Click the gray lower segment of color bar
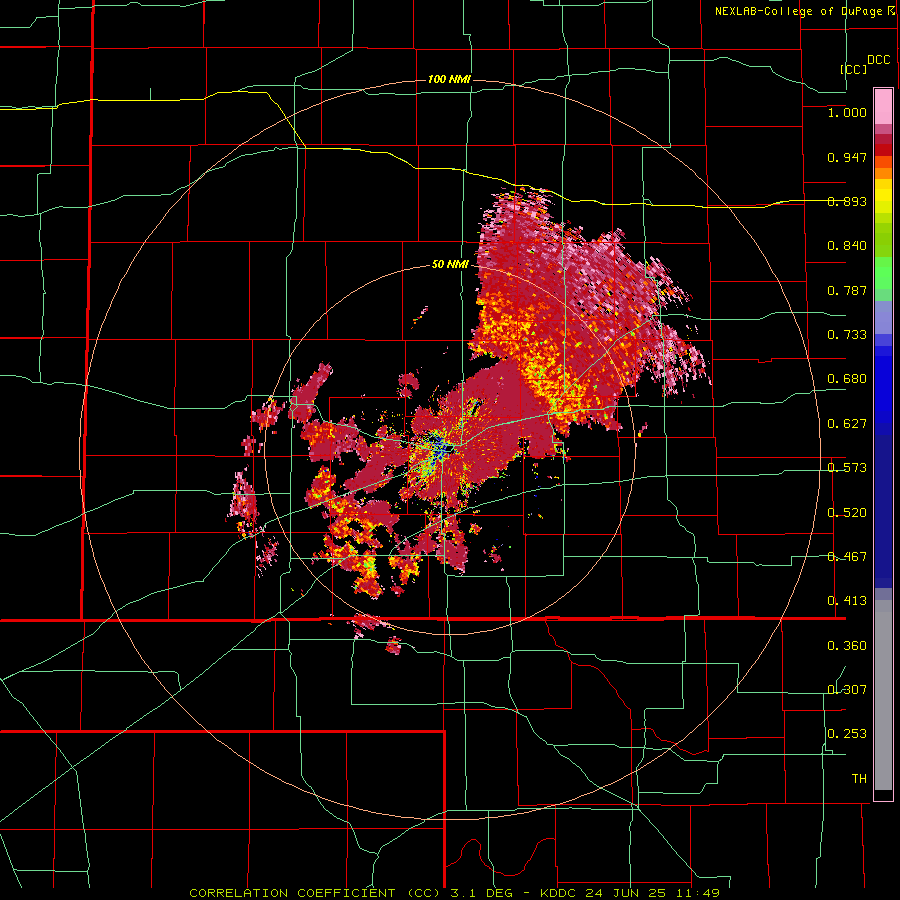 (x=883, y=695)
